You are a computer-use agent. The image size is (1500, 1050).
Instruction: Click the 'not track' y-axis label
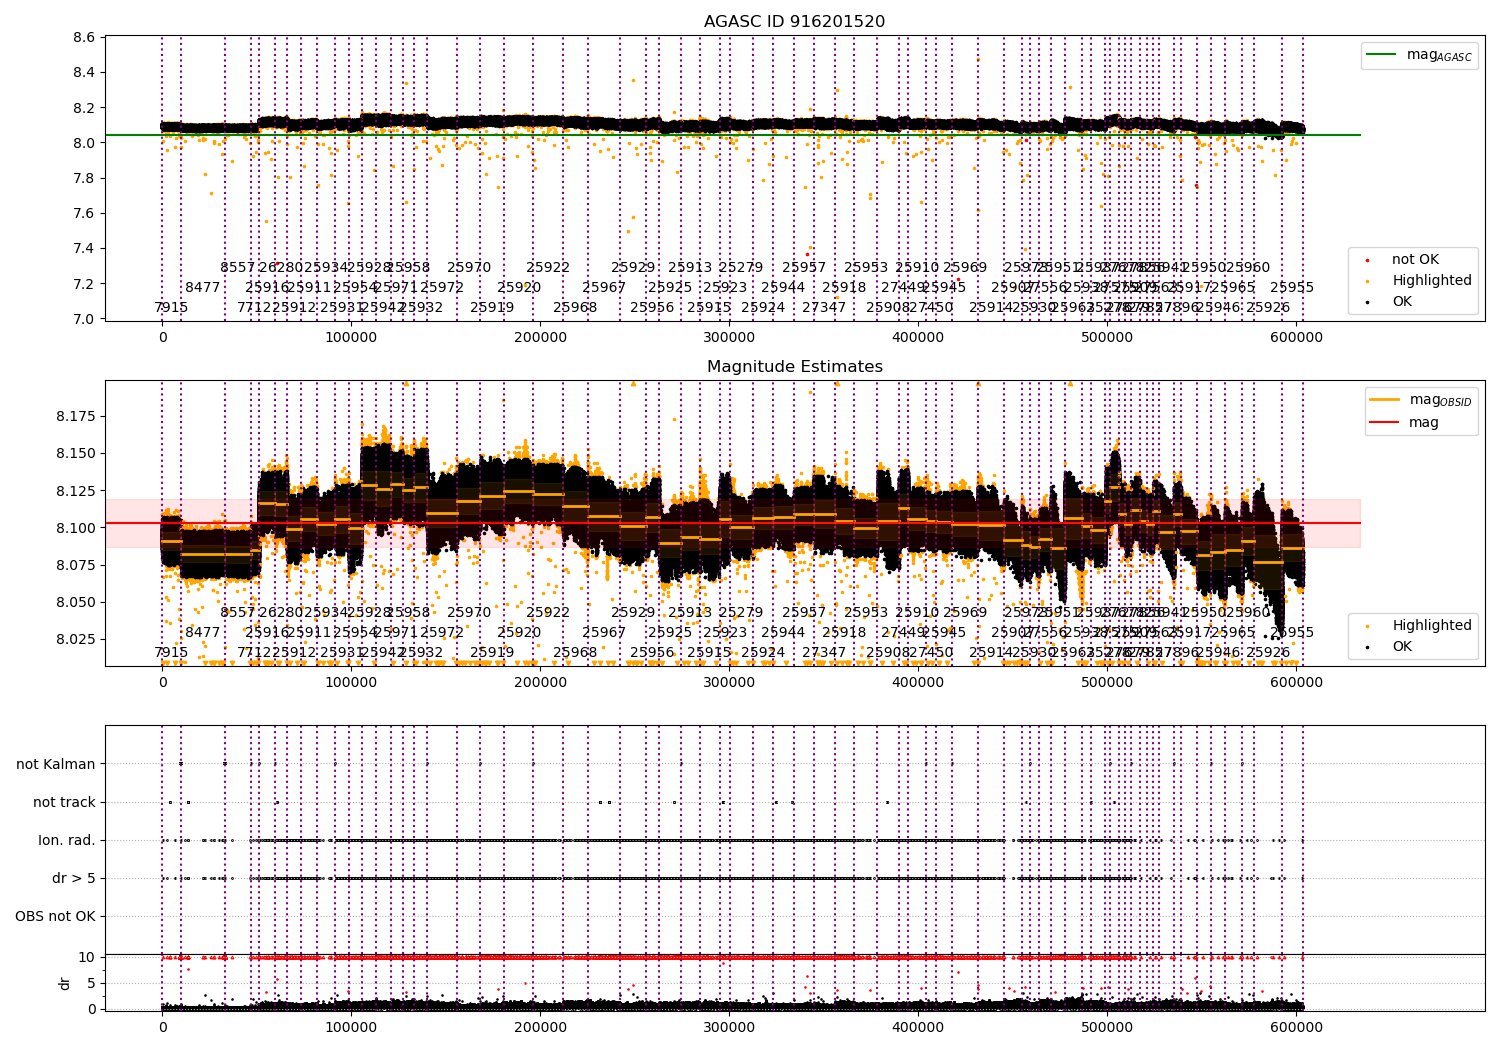[64, 802]
